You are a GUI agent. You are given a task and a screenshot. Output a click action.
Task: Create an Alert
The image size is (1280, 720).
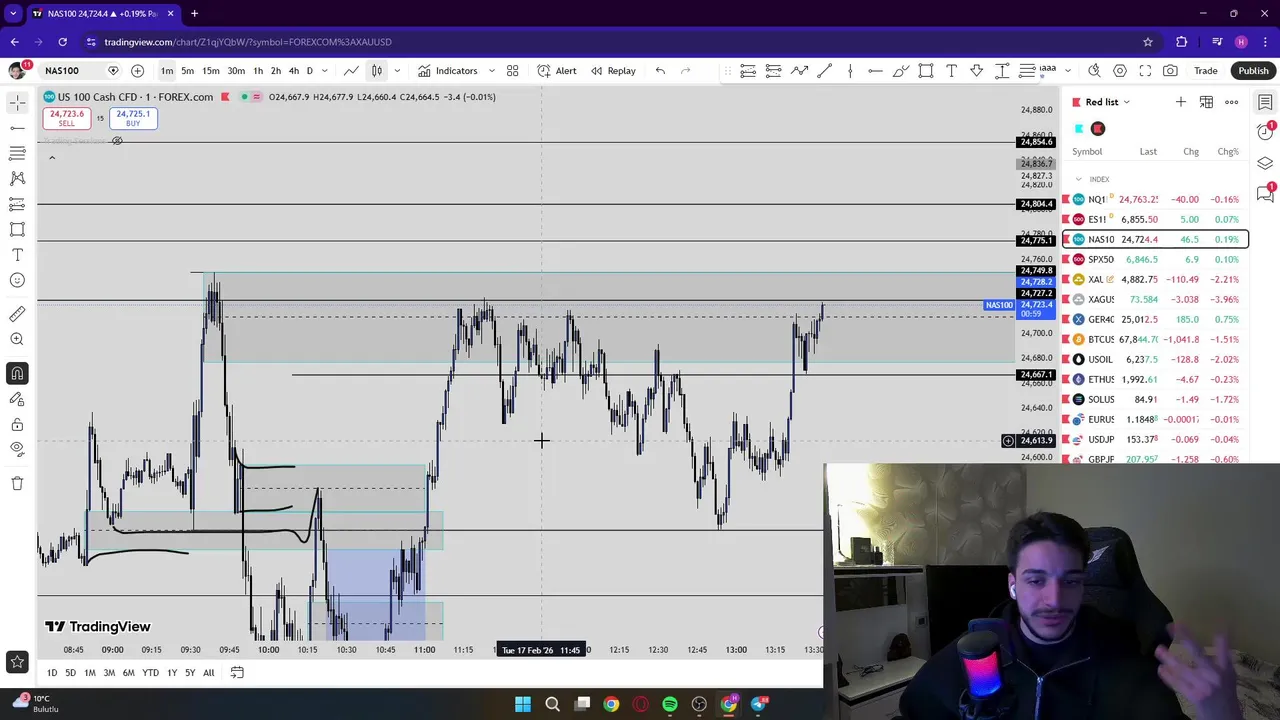[x=557, y=71]
